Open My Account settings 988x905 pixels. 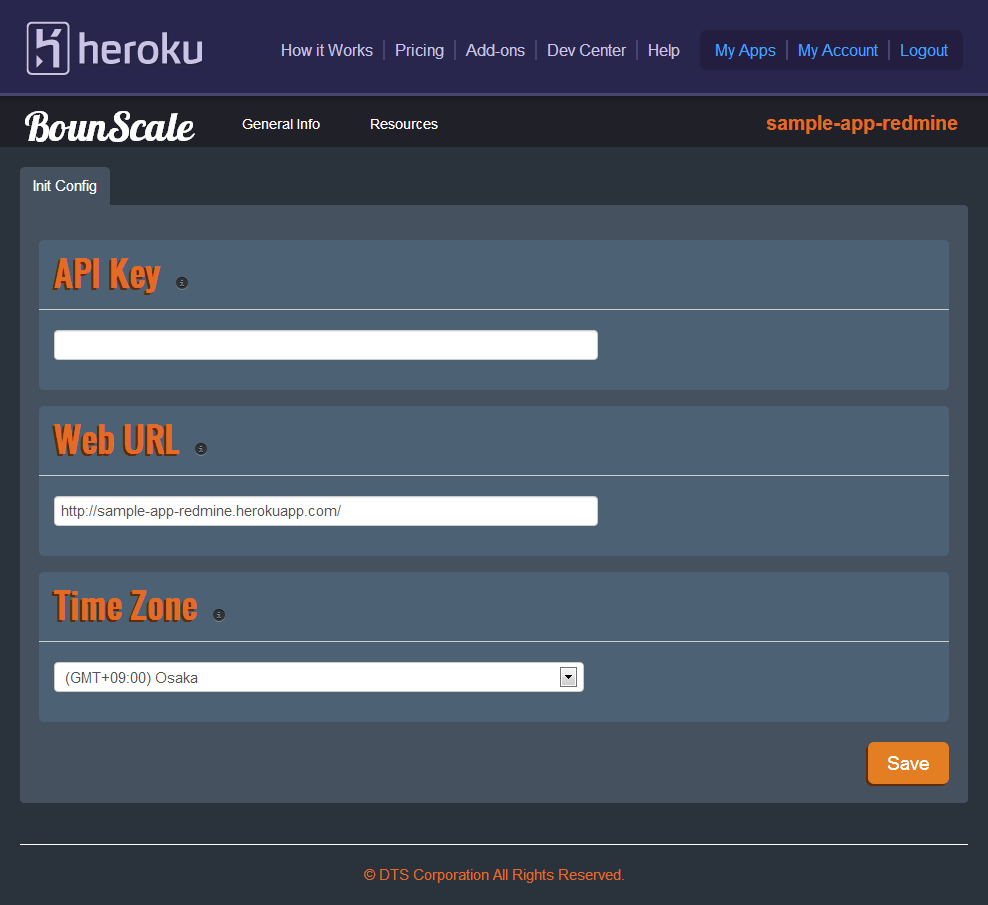pos(837,50)
